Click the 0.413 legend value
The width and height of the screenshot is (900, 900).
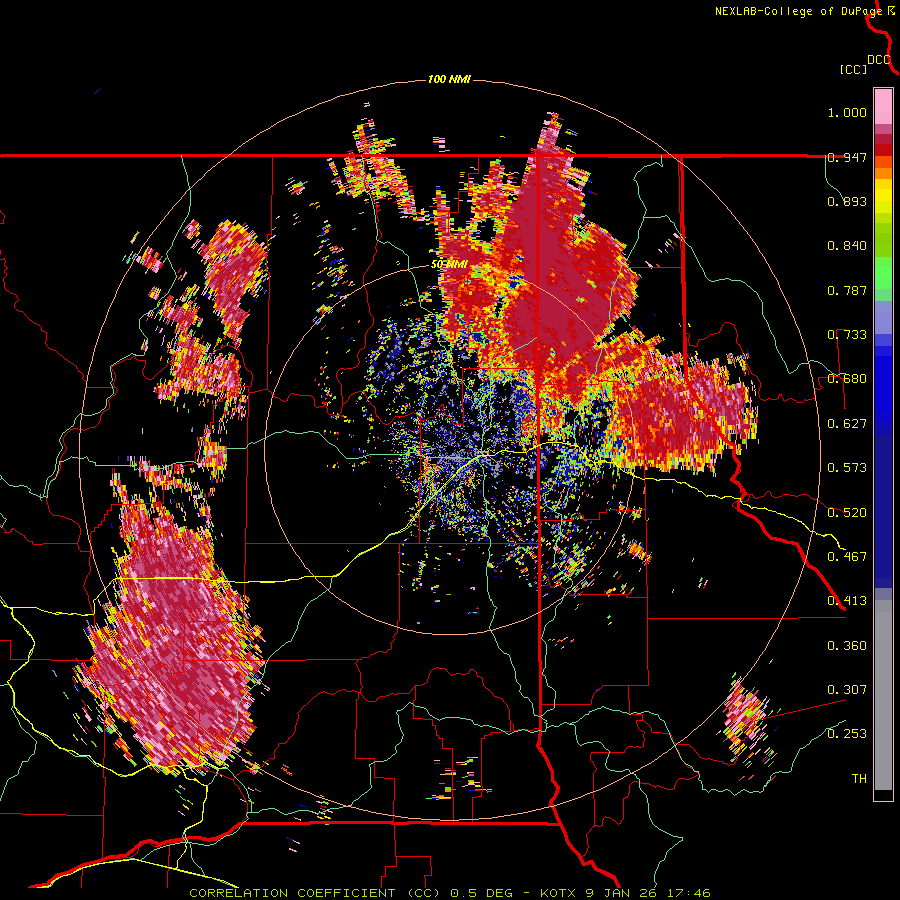click(x=847, y=601)
